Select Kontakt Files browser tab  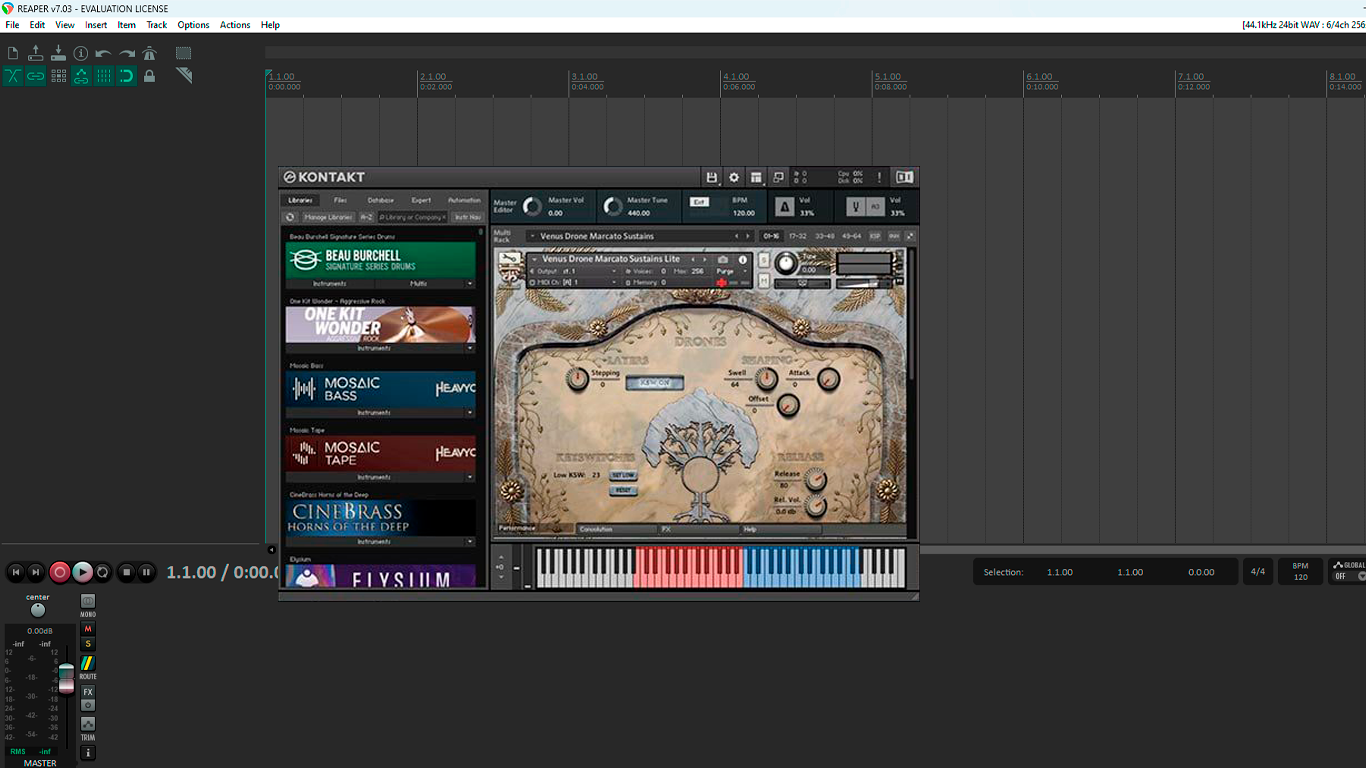point(341,200)
